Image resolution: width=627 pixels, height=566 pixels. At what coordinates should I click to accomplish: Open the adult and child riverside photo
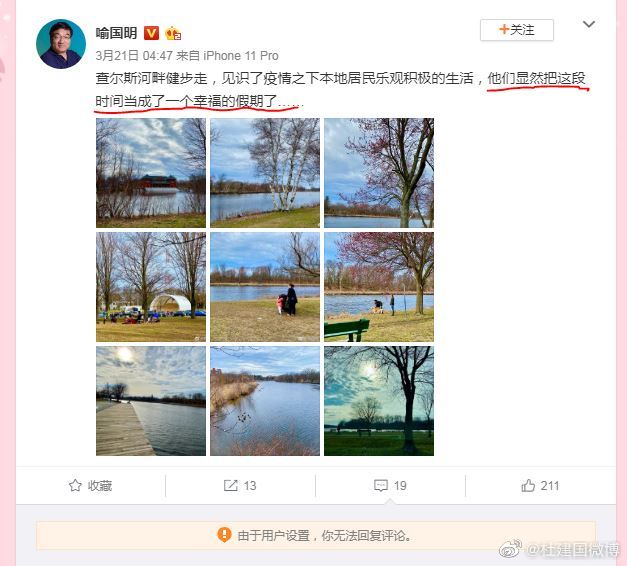coord(265,287)
